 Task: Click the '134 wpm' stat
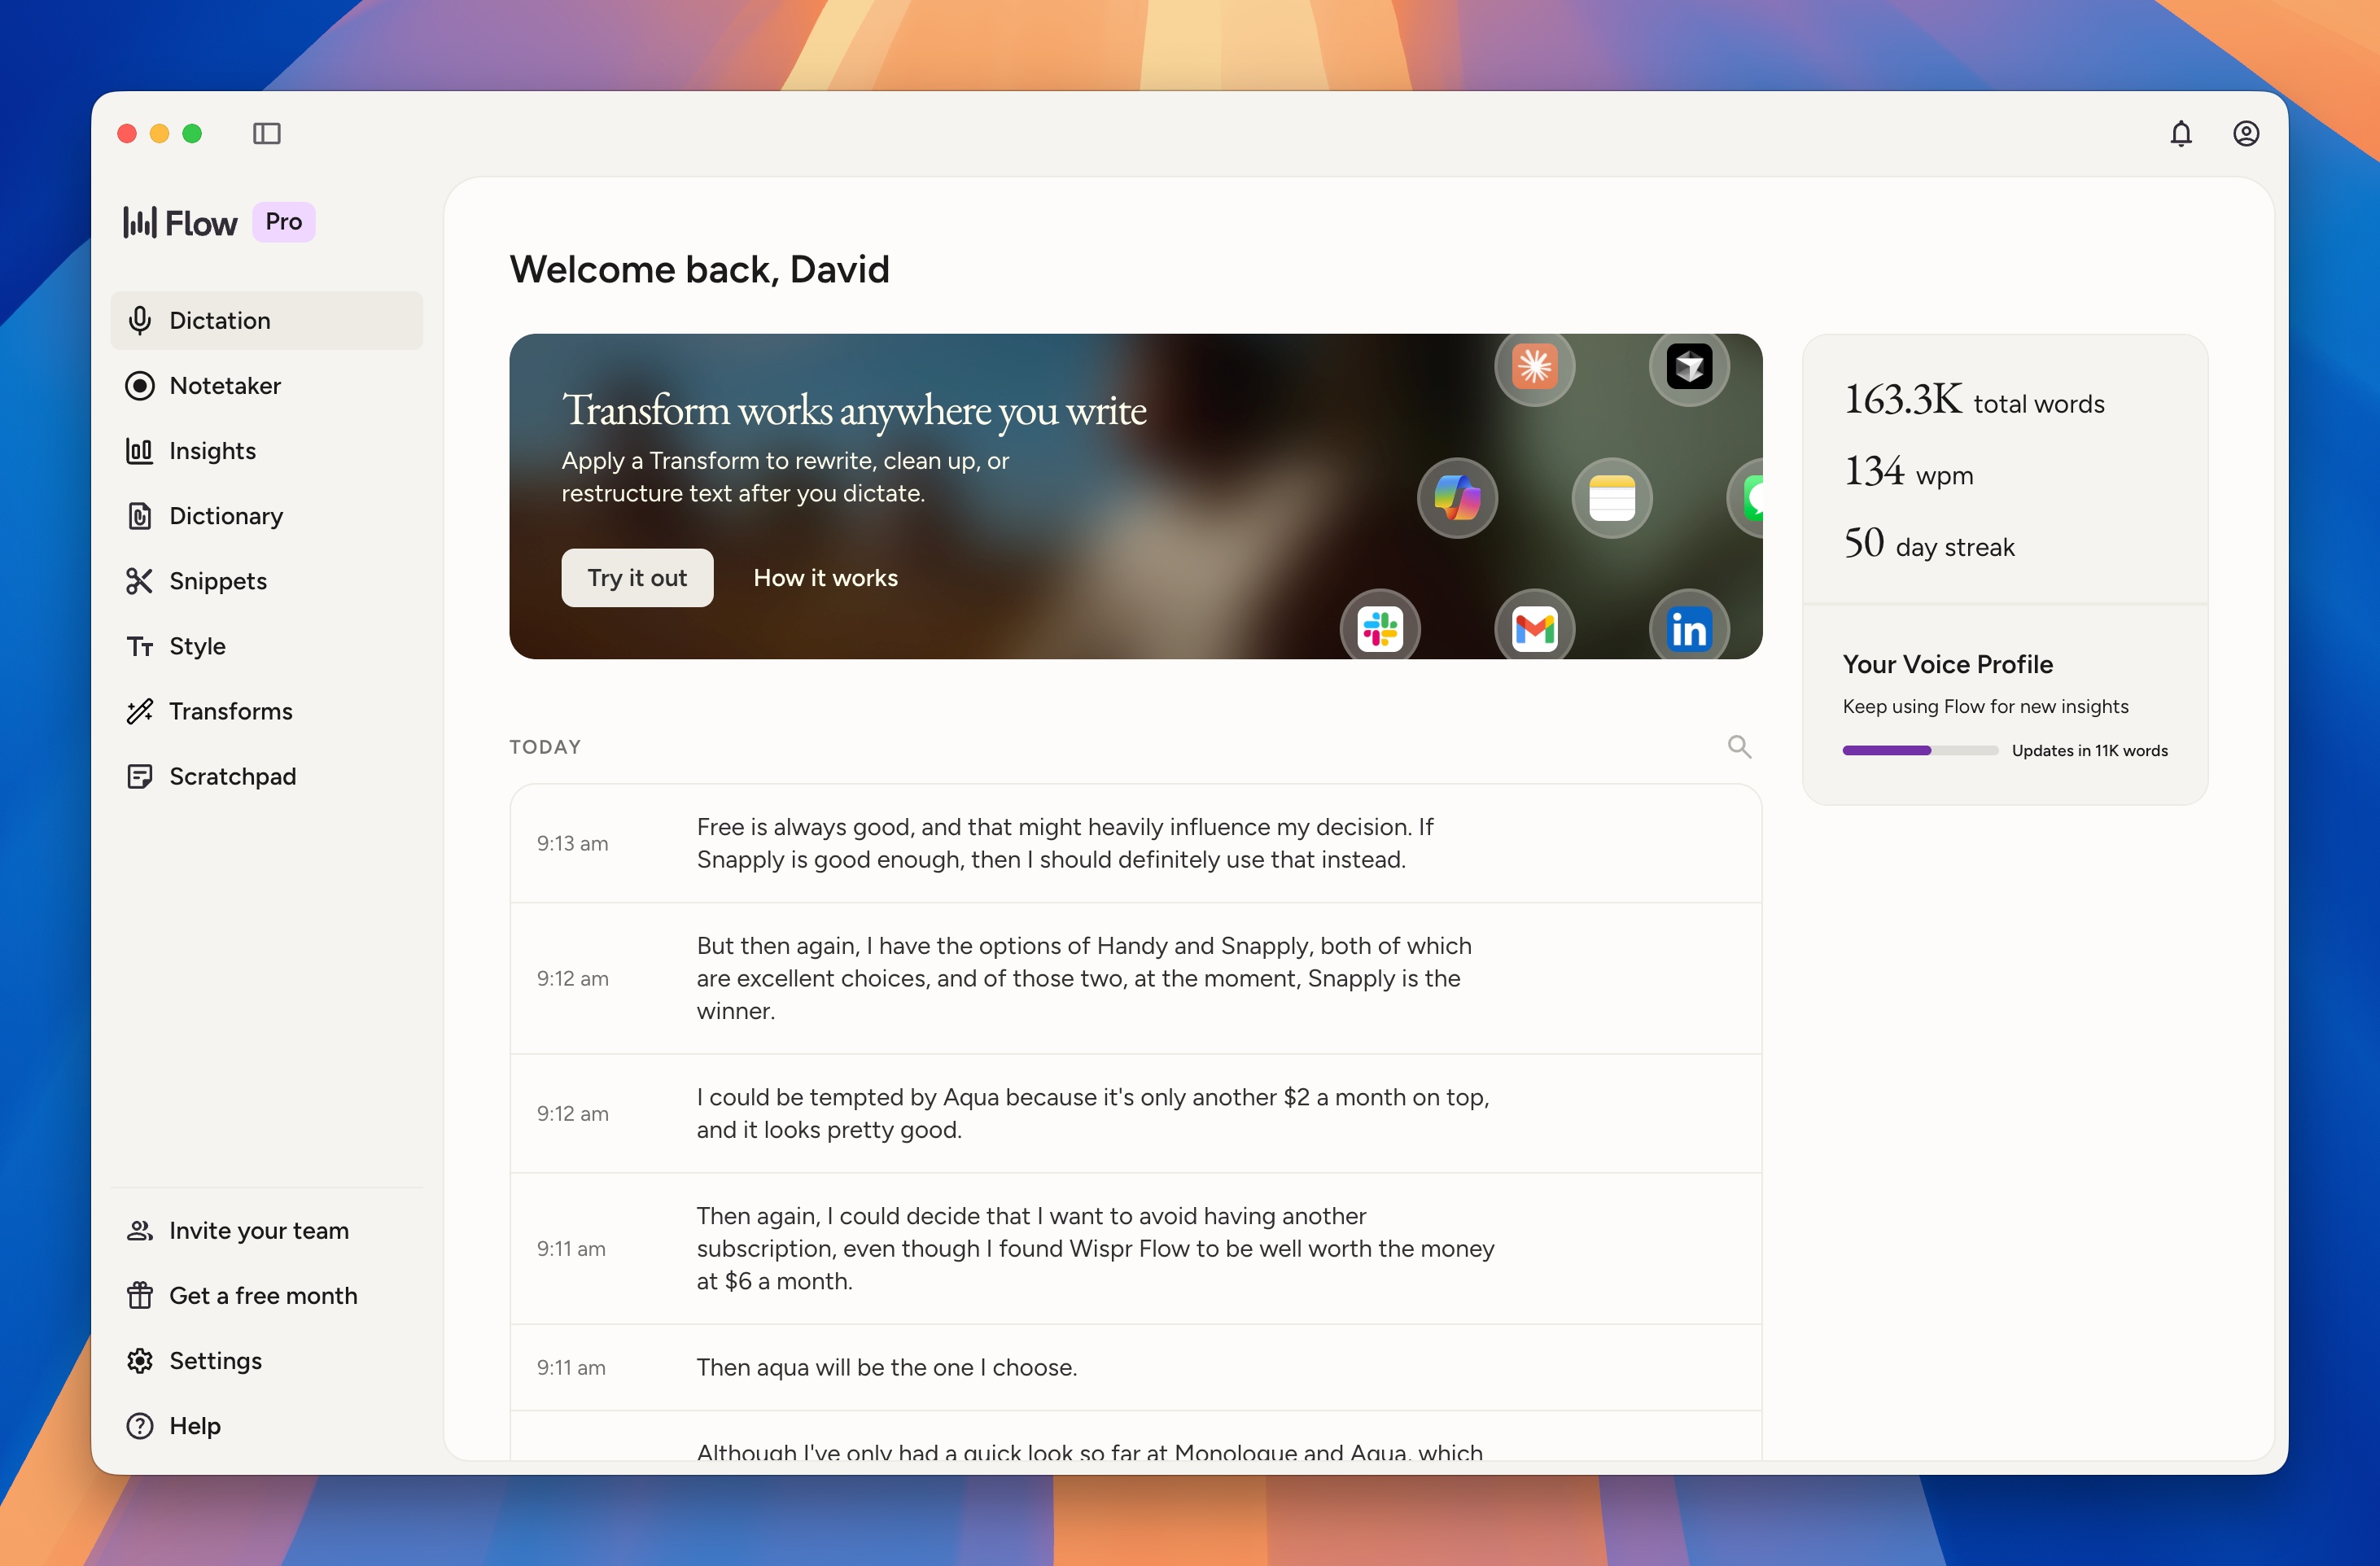(1908, 472)
